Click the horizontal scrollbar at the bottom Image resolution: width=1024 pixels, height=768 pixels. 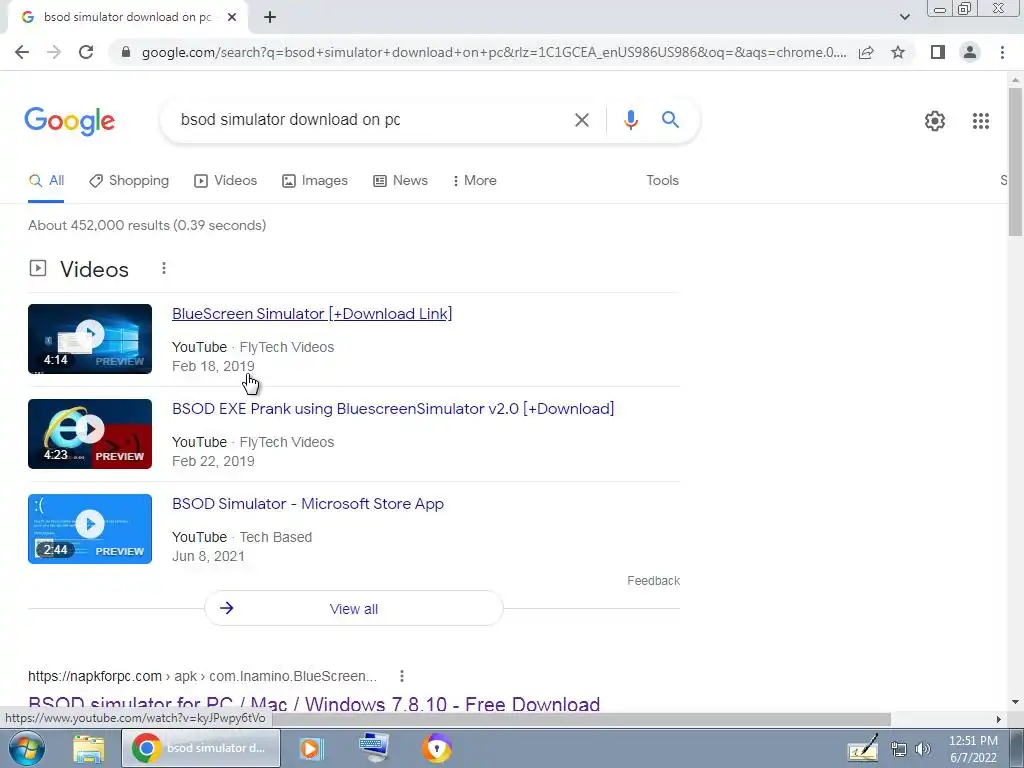click(x=581, y=719)
